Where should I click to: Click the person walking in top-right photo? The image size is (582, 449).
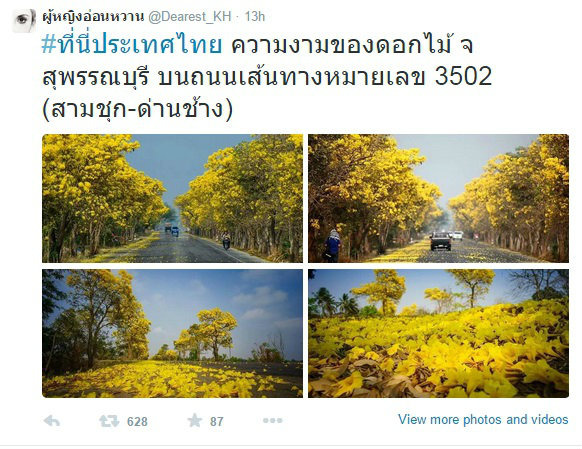(x=332, y=246)
